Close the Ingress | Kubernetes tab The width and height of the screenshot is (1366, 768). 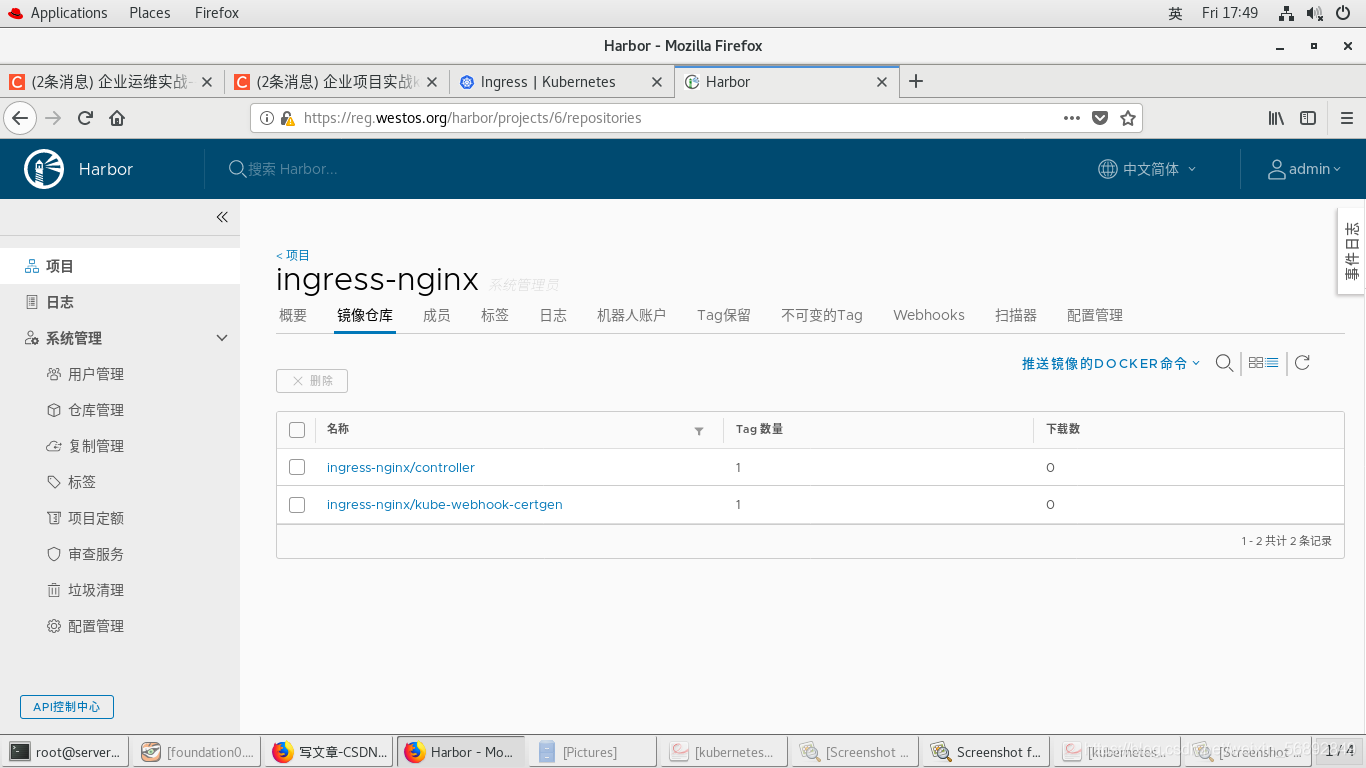pos(657,82)
